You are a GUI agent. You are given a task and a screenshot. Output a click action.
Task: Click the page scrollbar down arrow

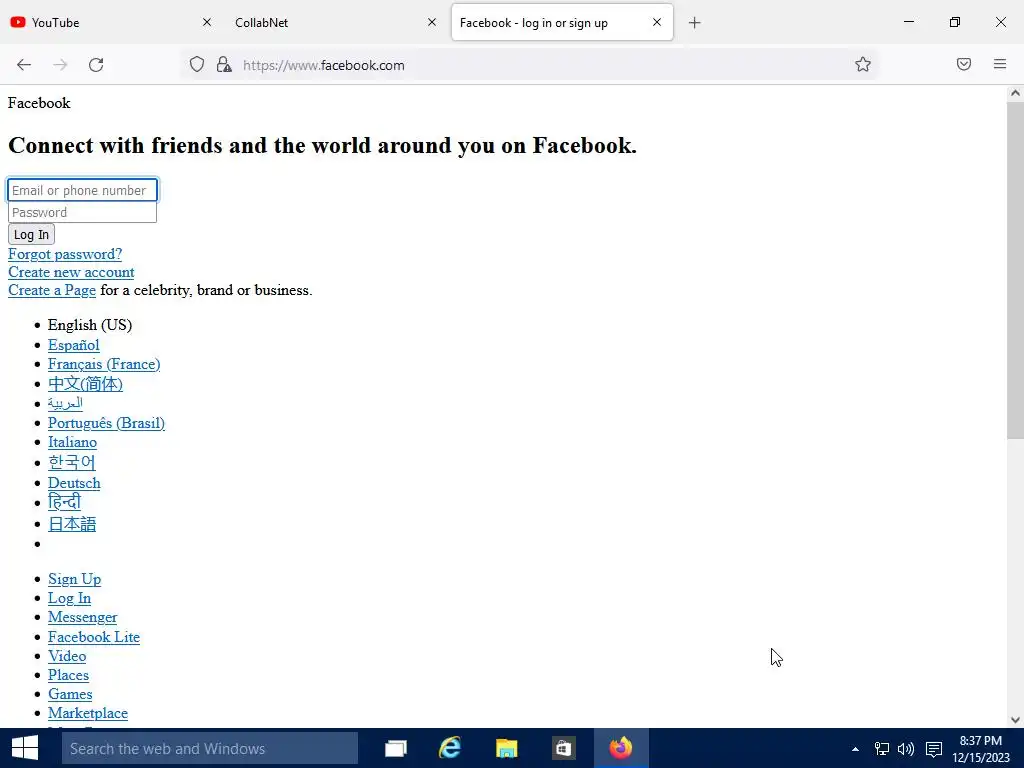pos(1015,720)
